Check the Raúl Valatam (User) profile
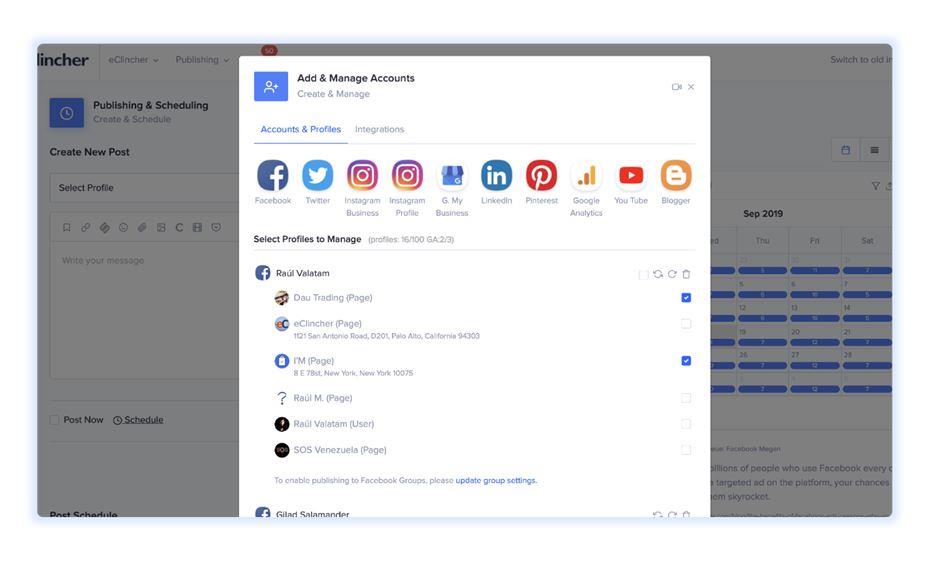This screenshot has height=564, width=940. click(686, 424)
